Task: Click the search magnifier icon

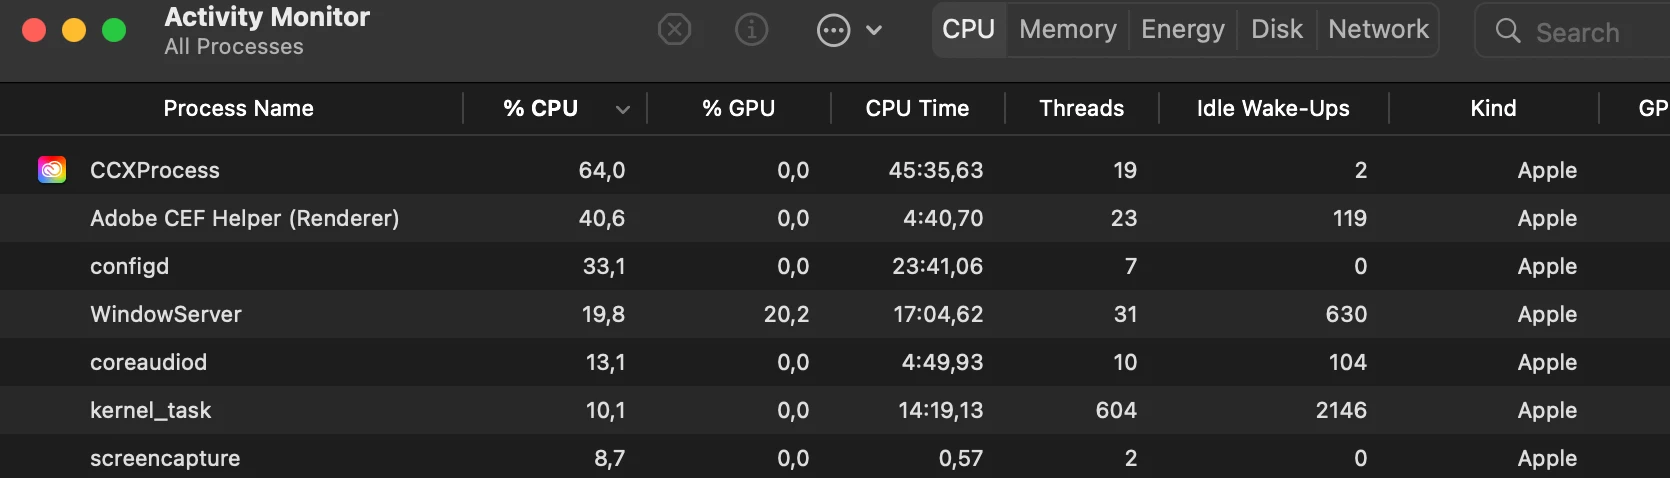Action: [1508, 31]
